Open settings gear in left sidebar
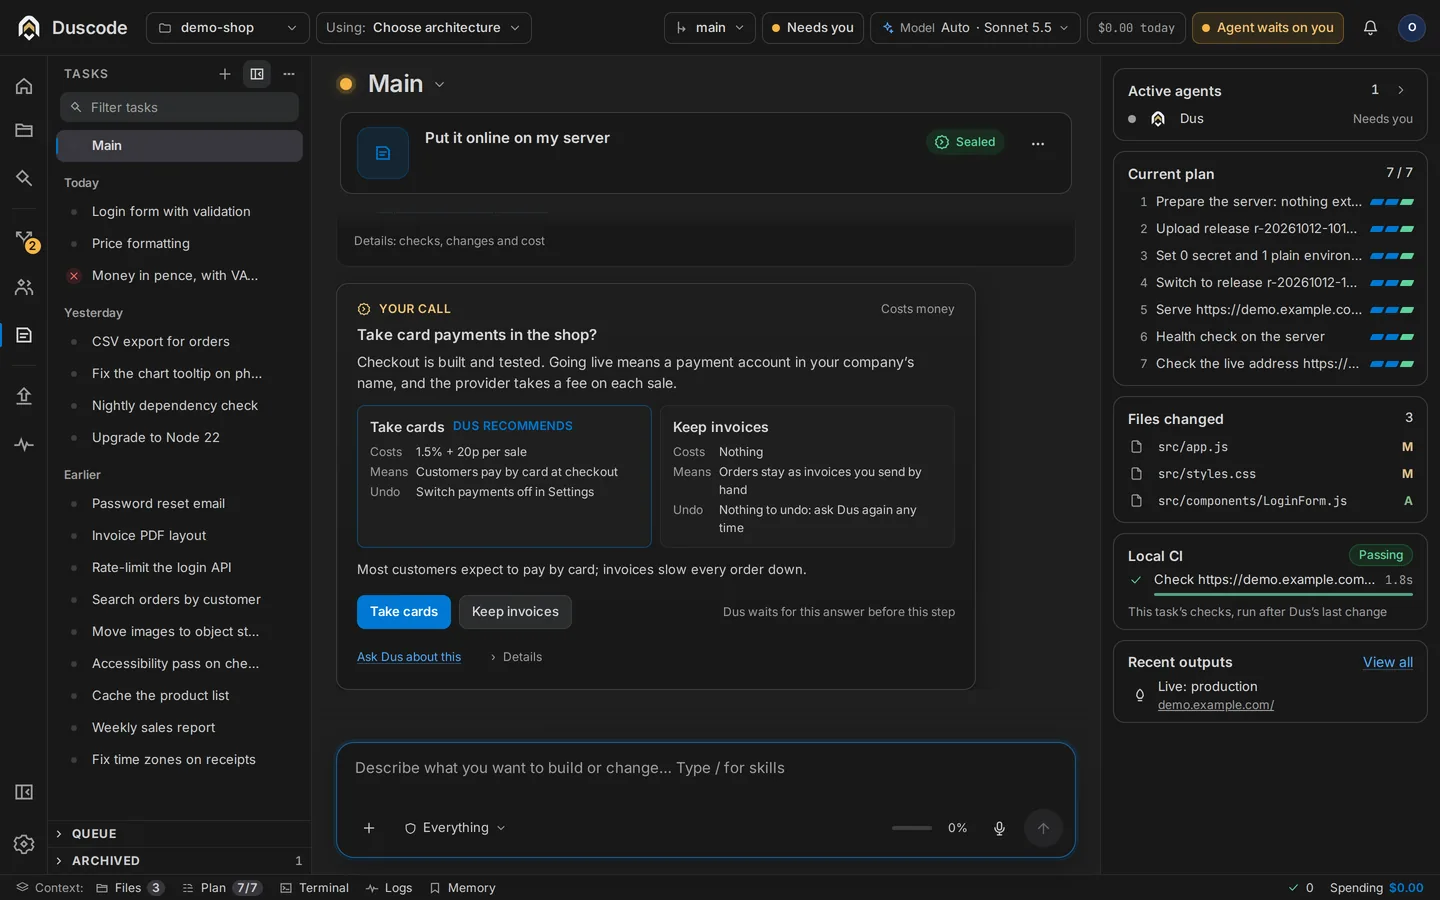Viewport: 1440px width, 900px height. pyautogui.click(x=24, y=844)
